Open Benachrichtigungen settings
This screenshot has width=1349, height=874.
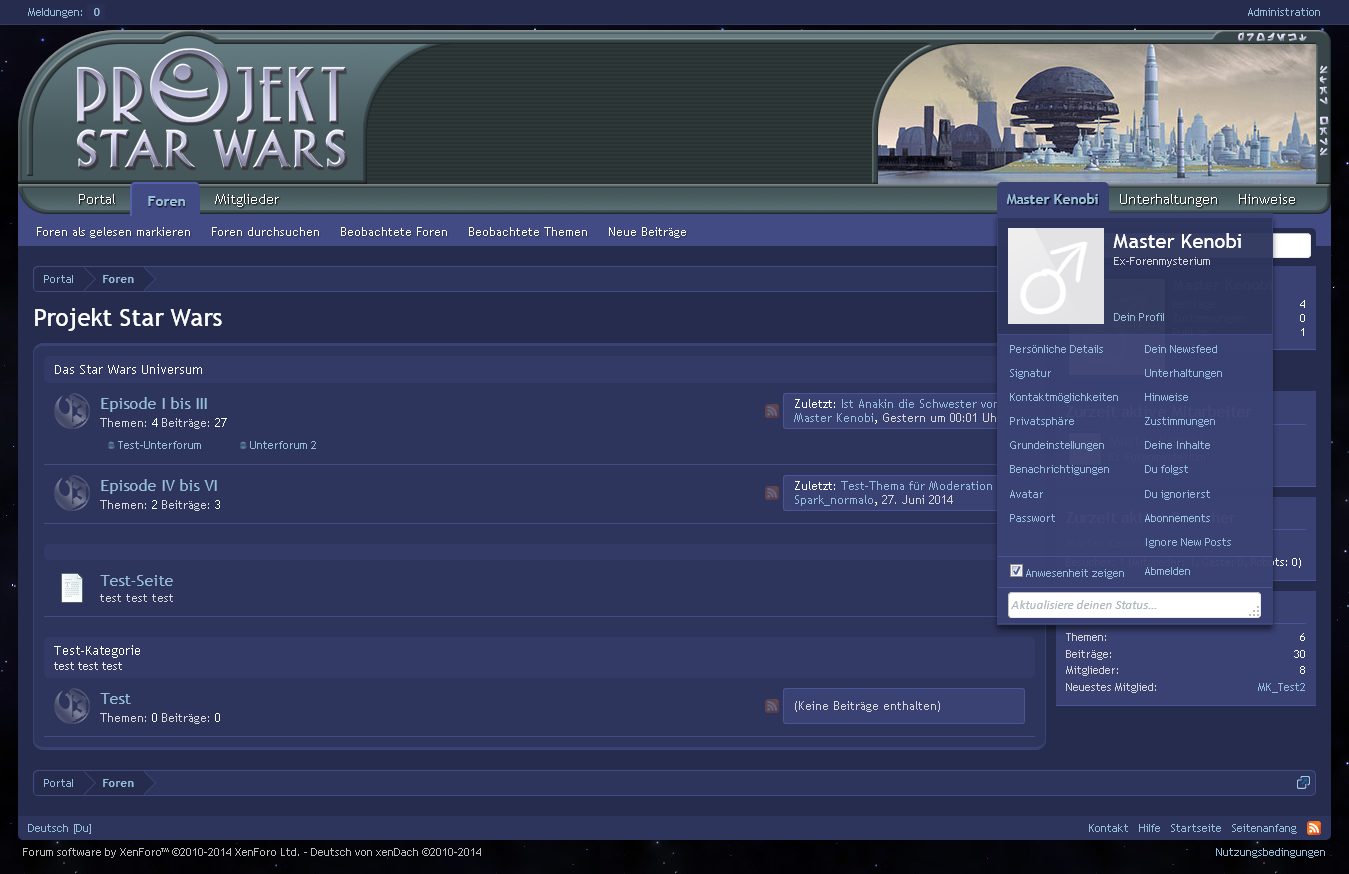click(1059, 469)
